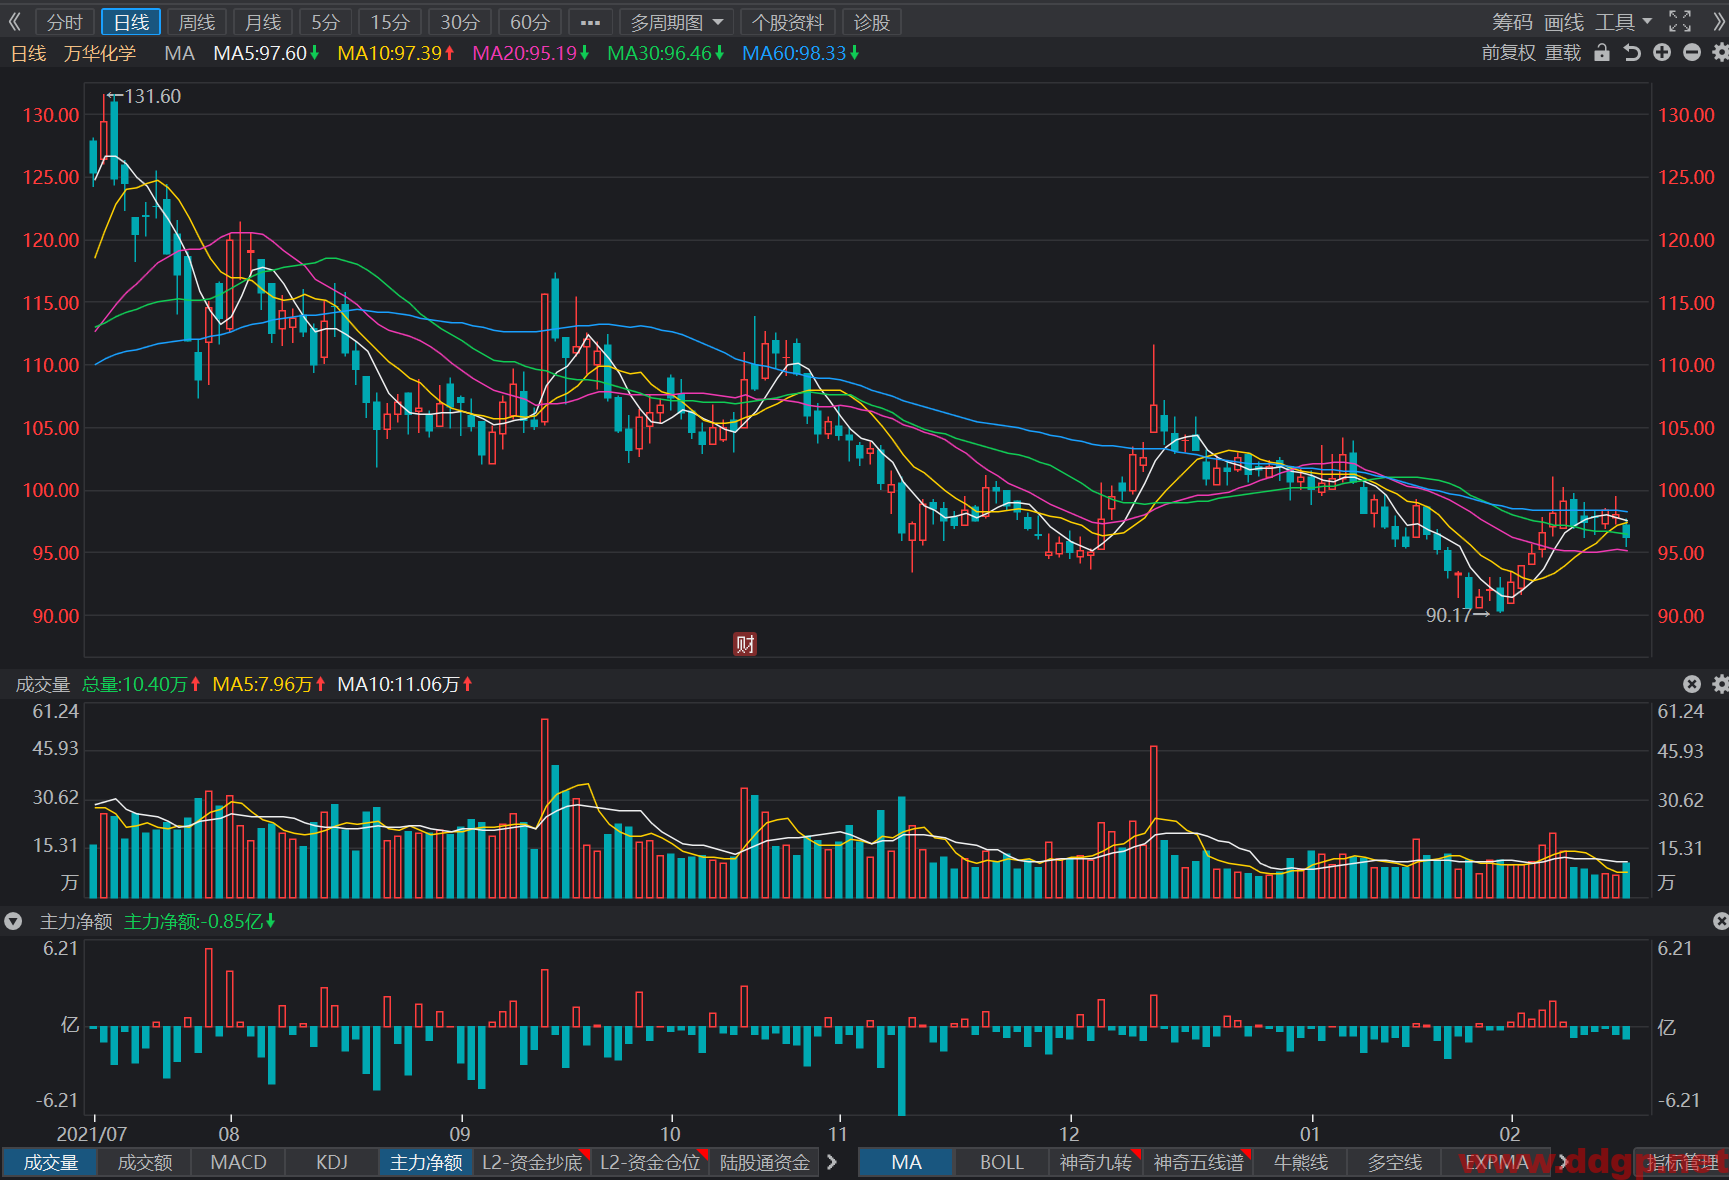The height and width of the screenshot is (1180, 1729).
Task: Switch to 分时 intraday view
Action: [x=65, y=22]
